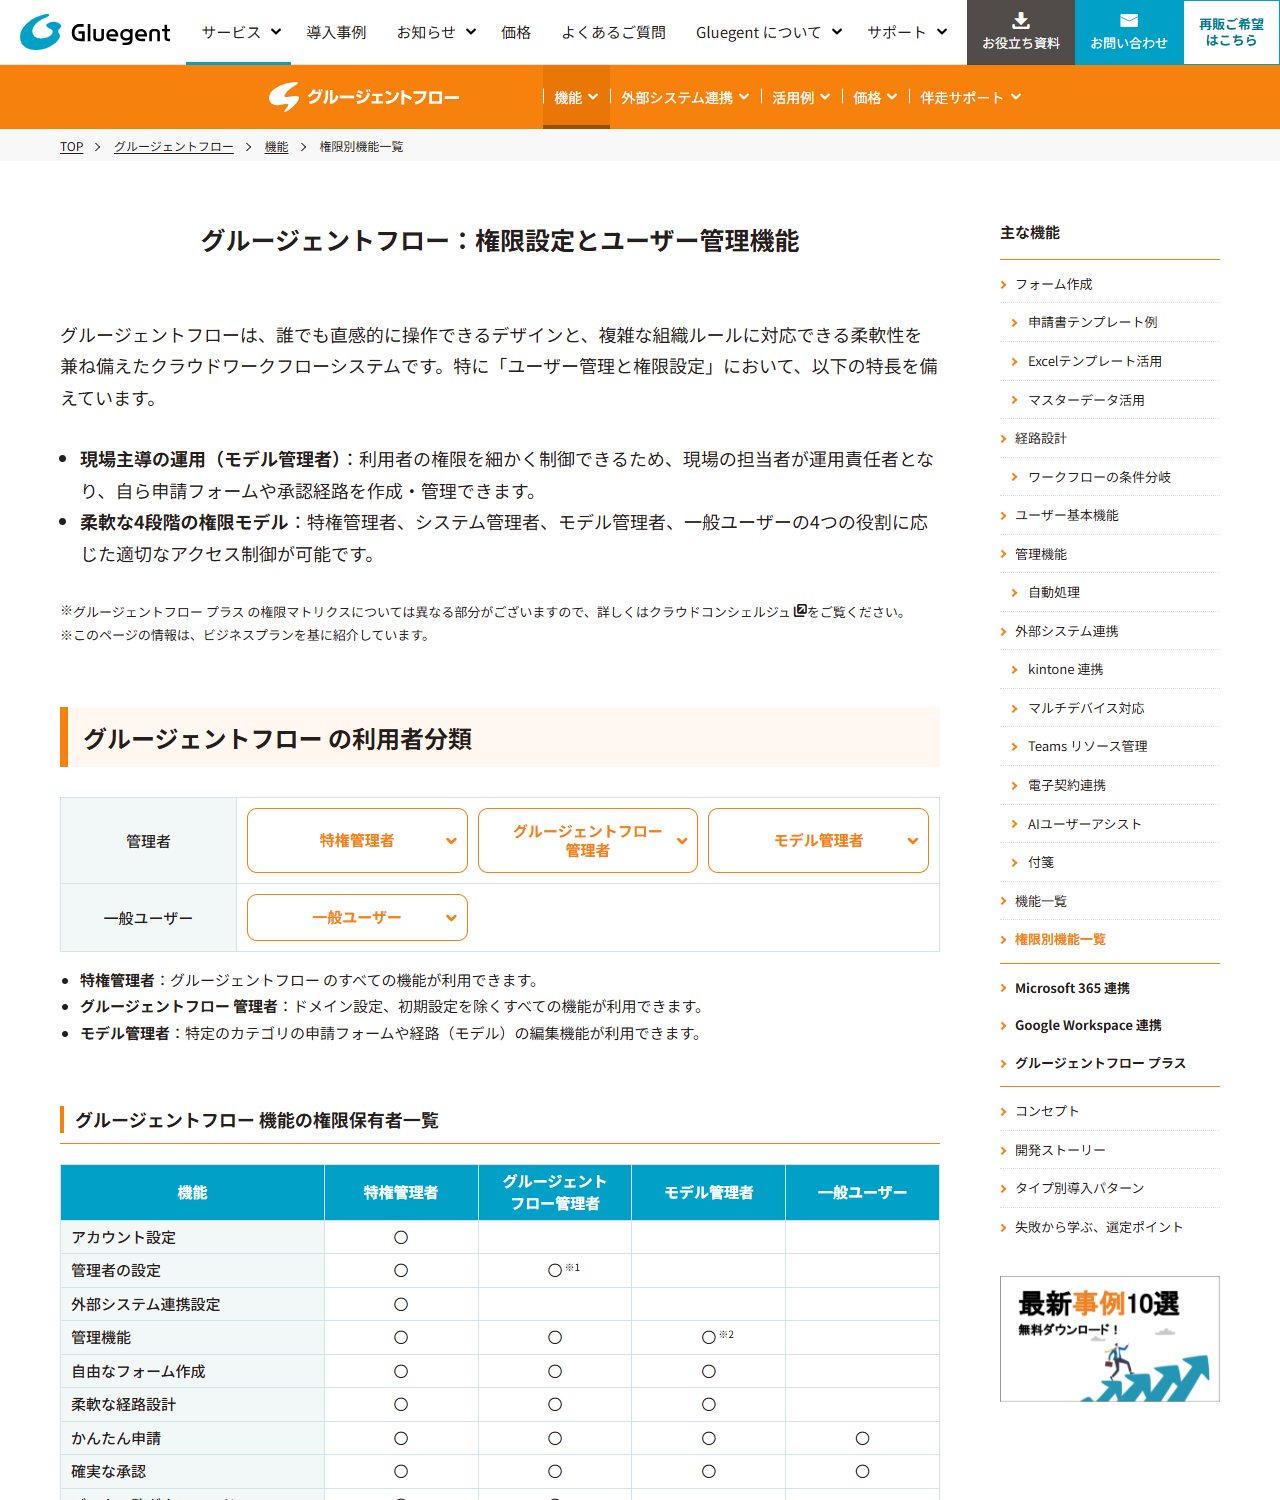The image size is (1280, 1500).
Task: Open kintone 連携 sidebar link
Action: [1066, 669]
